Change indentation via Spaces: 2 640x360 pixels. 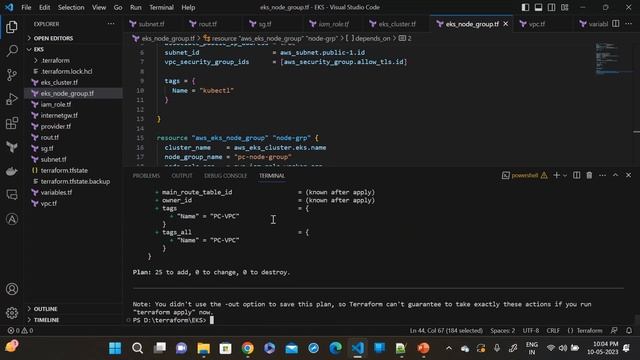502,331
